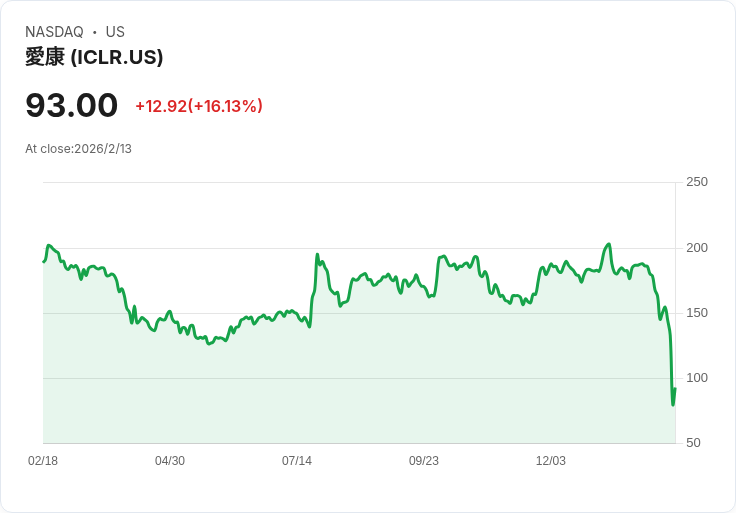Click the 50 y-axis price label
This screenshot has width=736, height=513.
[693, 443]
